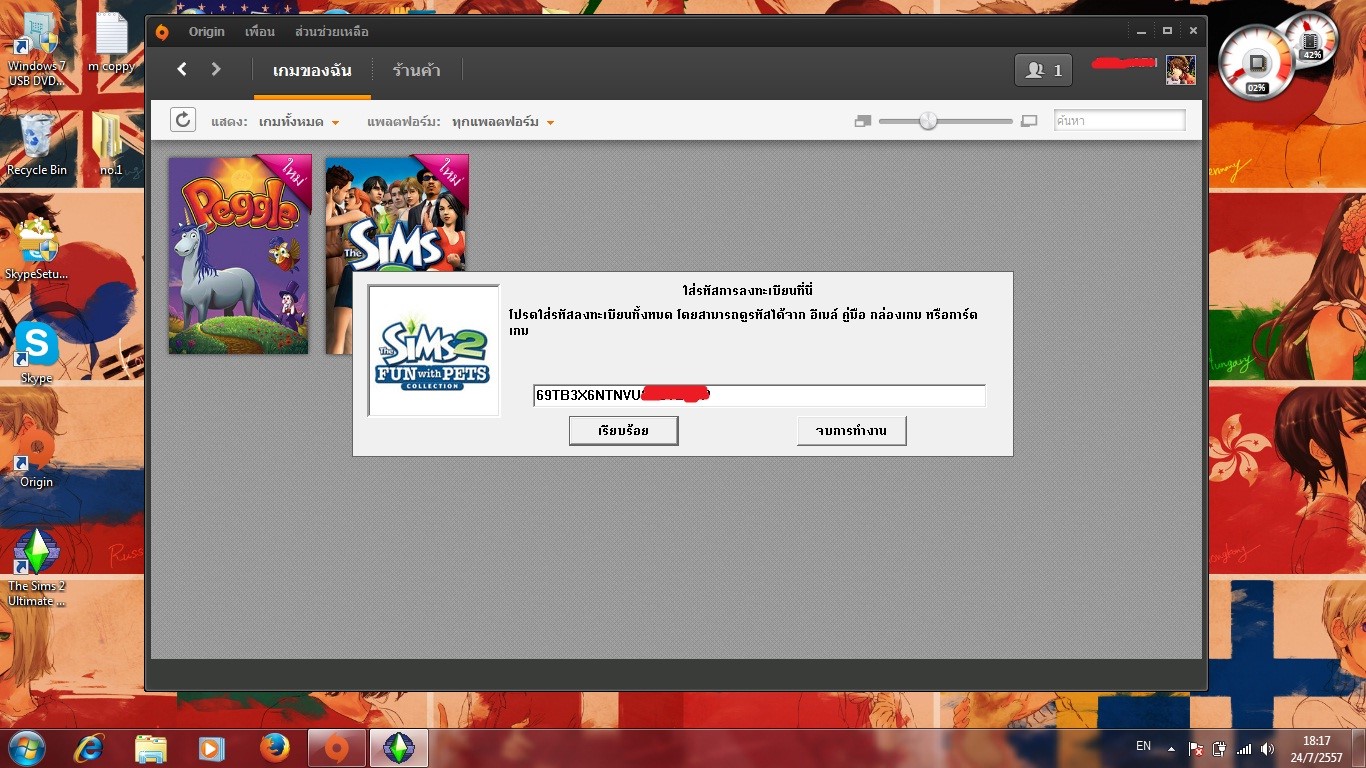The height and width of the screenshot is (768, 1366).
Task: Select the Origin desktop shortcut
Action: pos(37,457)
